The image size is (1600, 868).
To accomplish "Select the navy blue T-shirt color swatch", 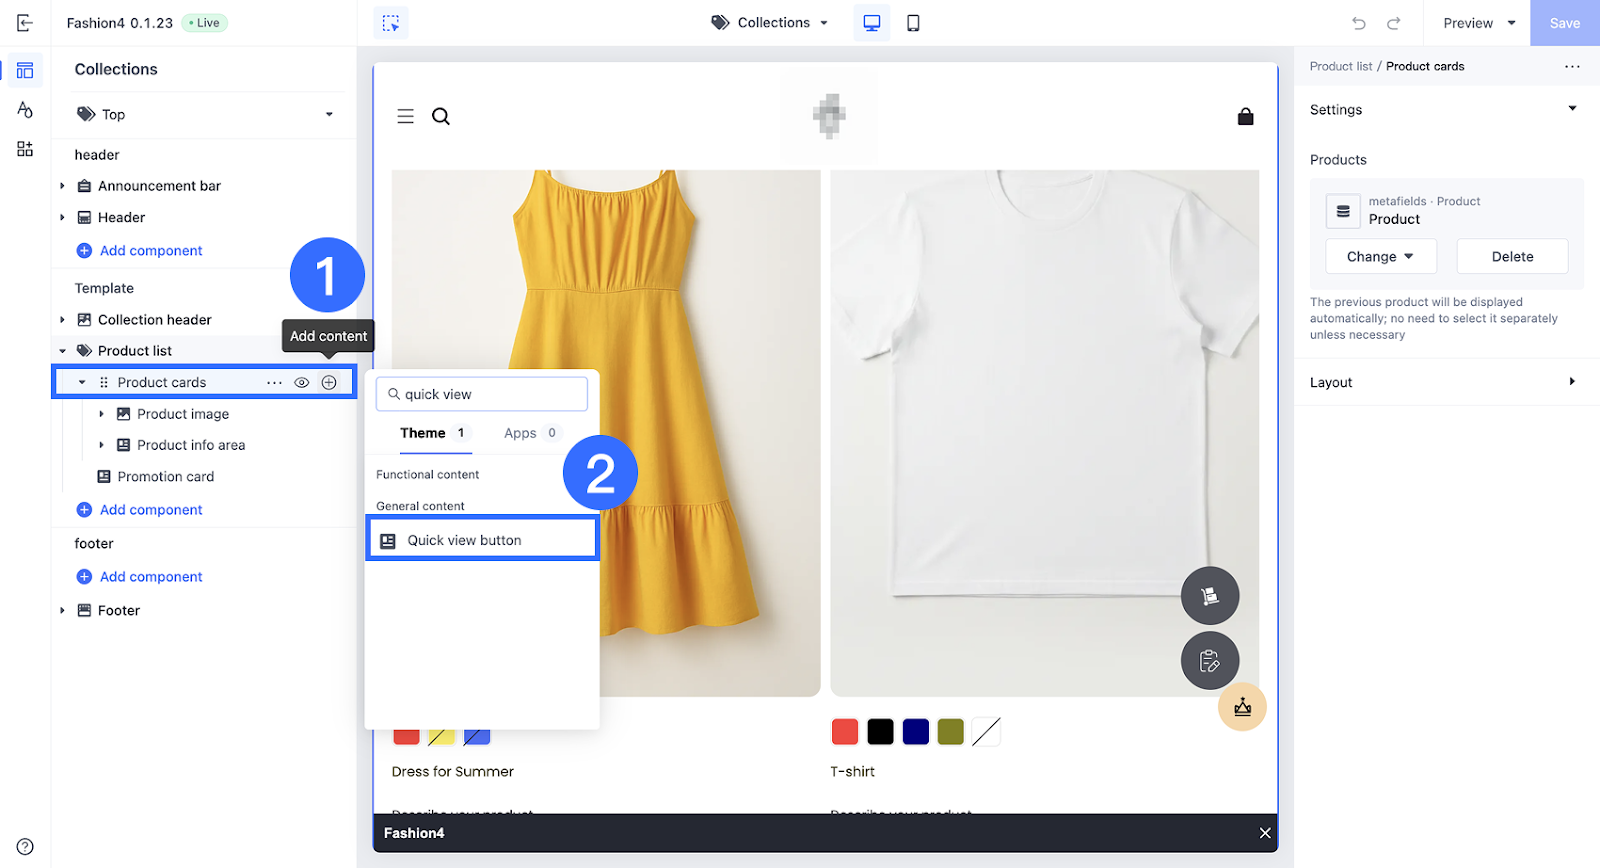I will (915, 732).
